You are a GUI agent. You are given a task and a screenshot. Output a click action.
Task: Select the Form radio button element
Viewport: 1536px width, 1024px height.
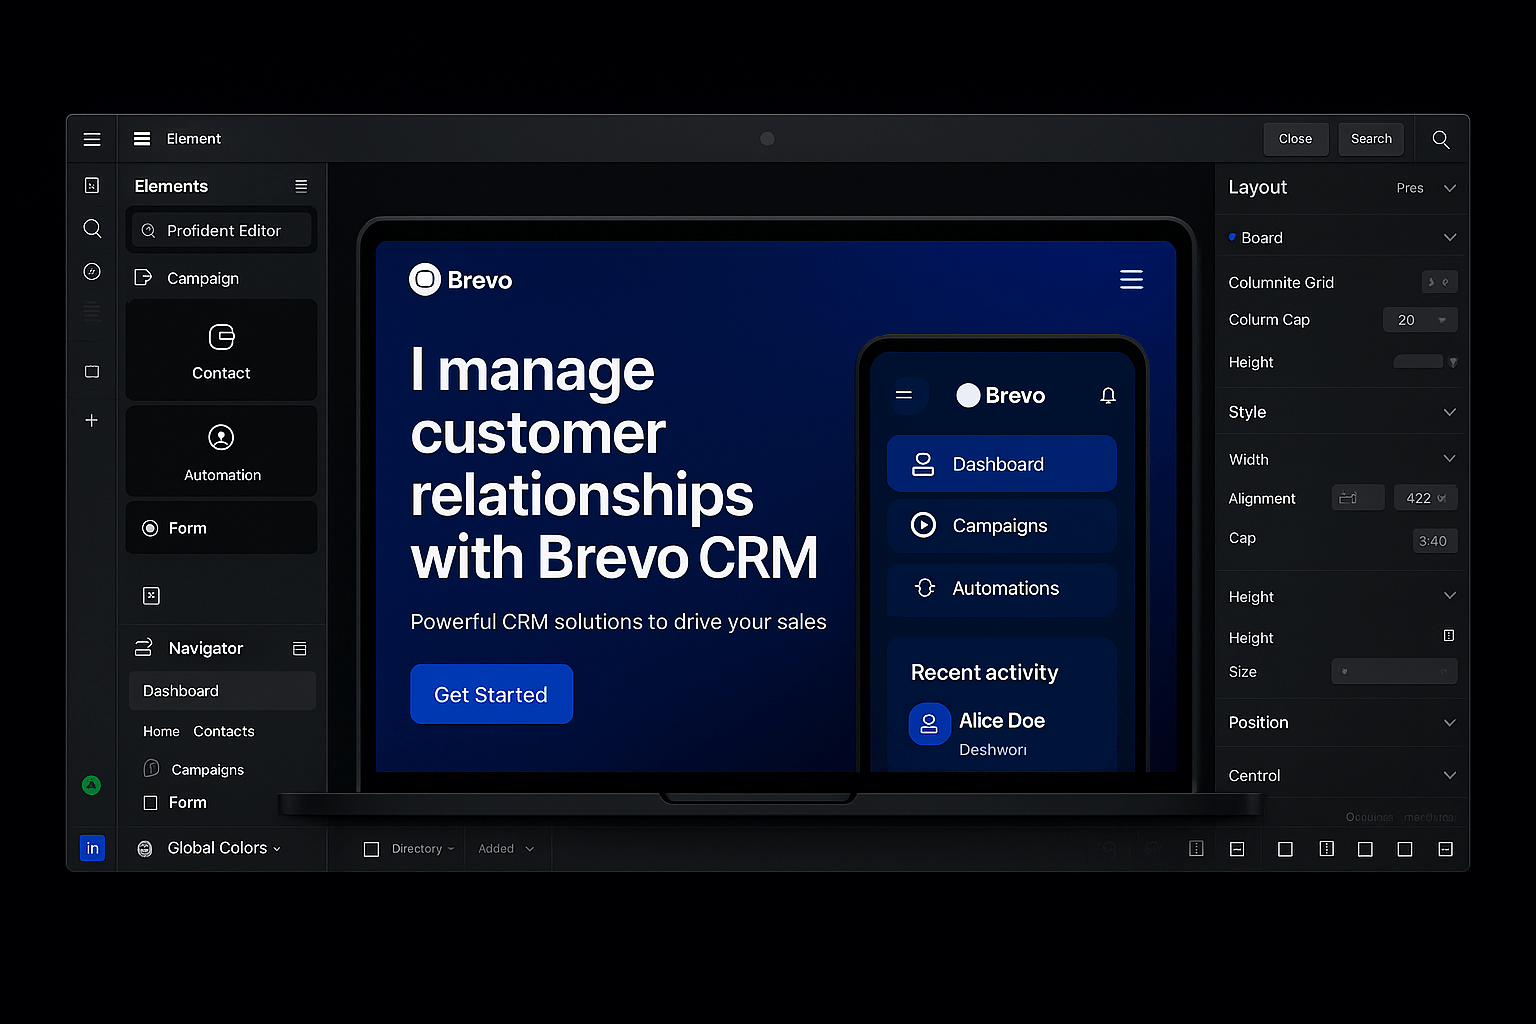coord(151,528)
